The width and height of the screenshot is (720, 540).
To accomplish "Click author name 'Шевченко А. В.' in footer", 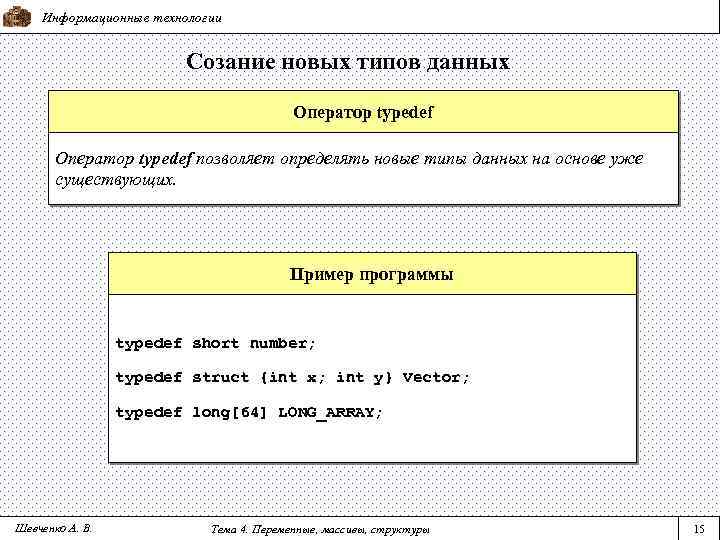I will click(53, 529).
